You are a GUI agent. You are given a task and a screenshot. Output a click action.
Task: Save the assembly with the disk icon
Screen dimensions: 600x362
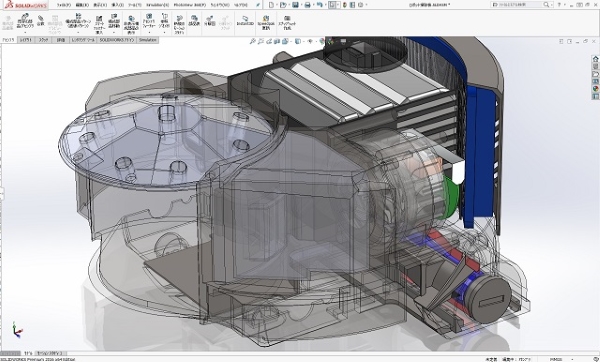coord(295,5)
